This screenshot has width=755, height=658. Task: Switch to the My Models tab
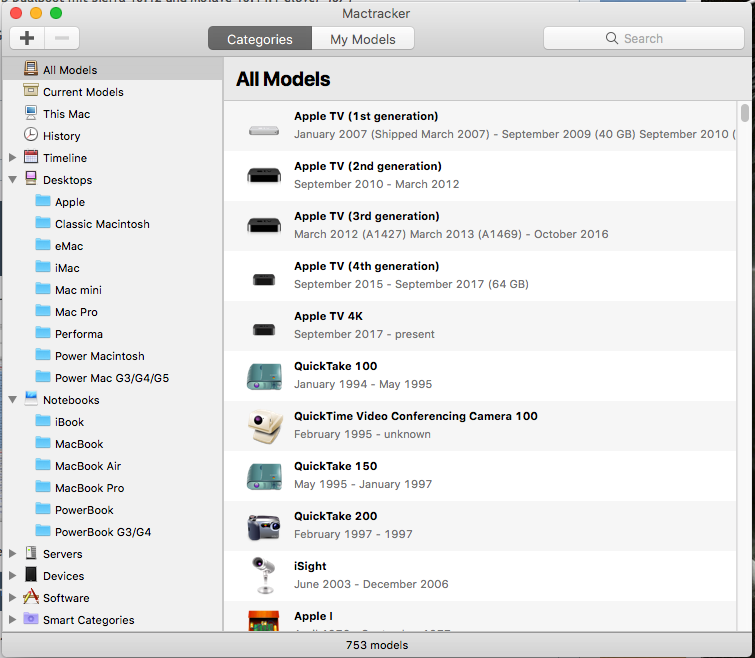pyautogui.click(x=363, y=39)
